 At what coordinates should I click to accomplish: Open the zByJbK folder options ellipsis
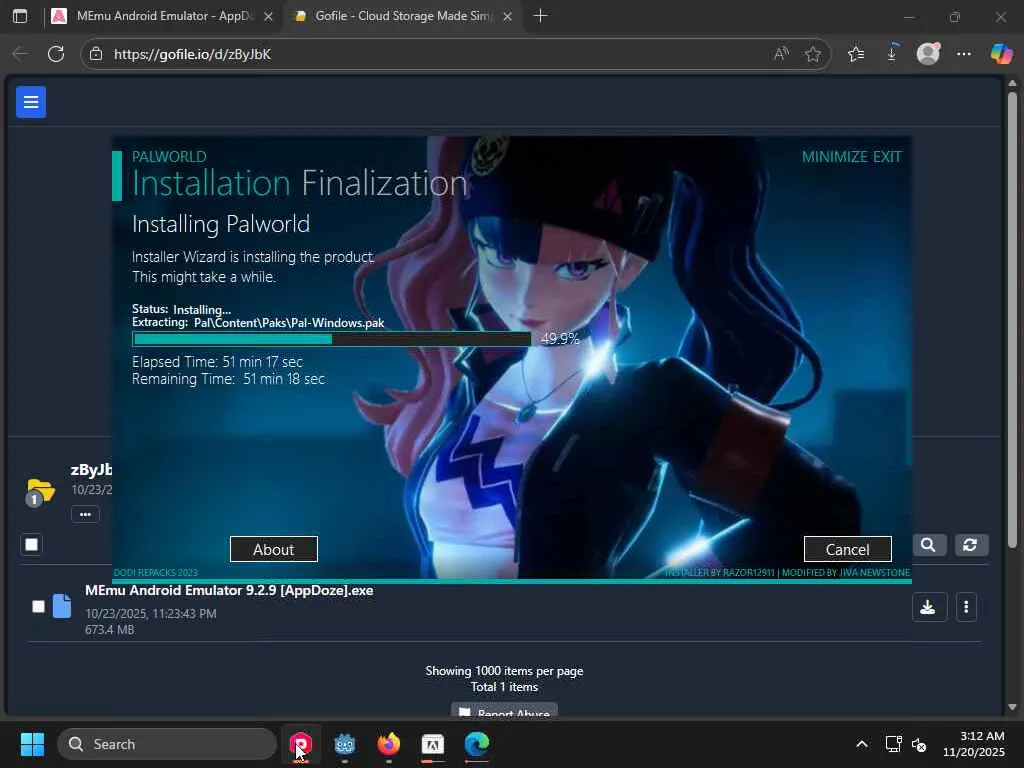[x=85, y=515]
